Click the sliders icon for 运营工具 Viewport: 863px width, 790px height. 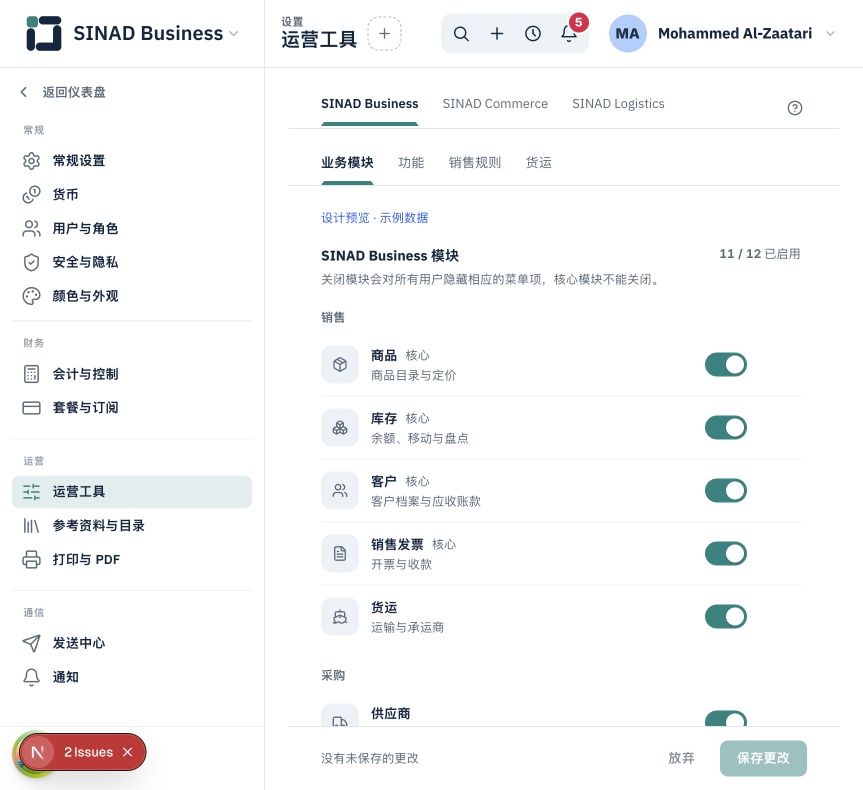coord(31,492)
